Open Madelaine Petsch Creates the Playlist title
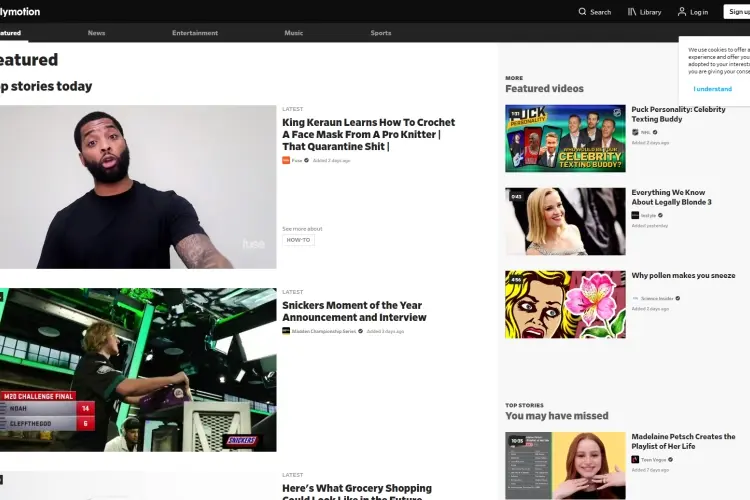 point(683,441)
